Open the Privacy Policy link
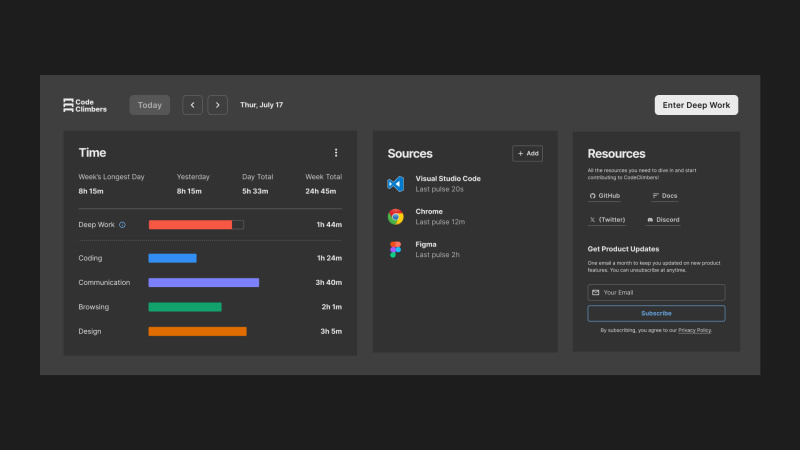 click(x=694, y=330)
